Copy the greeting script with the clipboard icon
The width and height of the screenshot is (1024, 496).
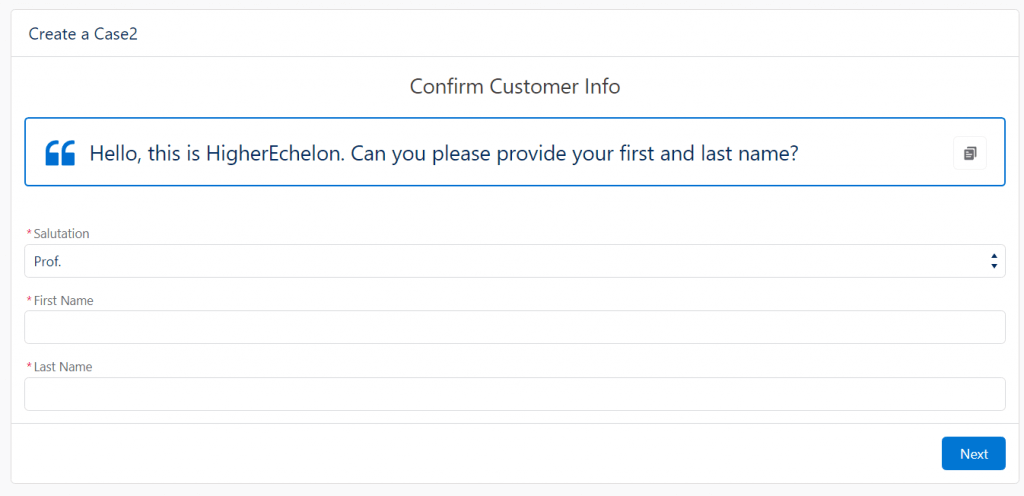tap(970, 153)
